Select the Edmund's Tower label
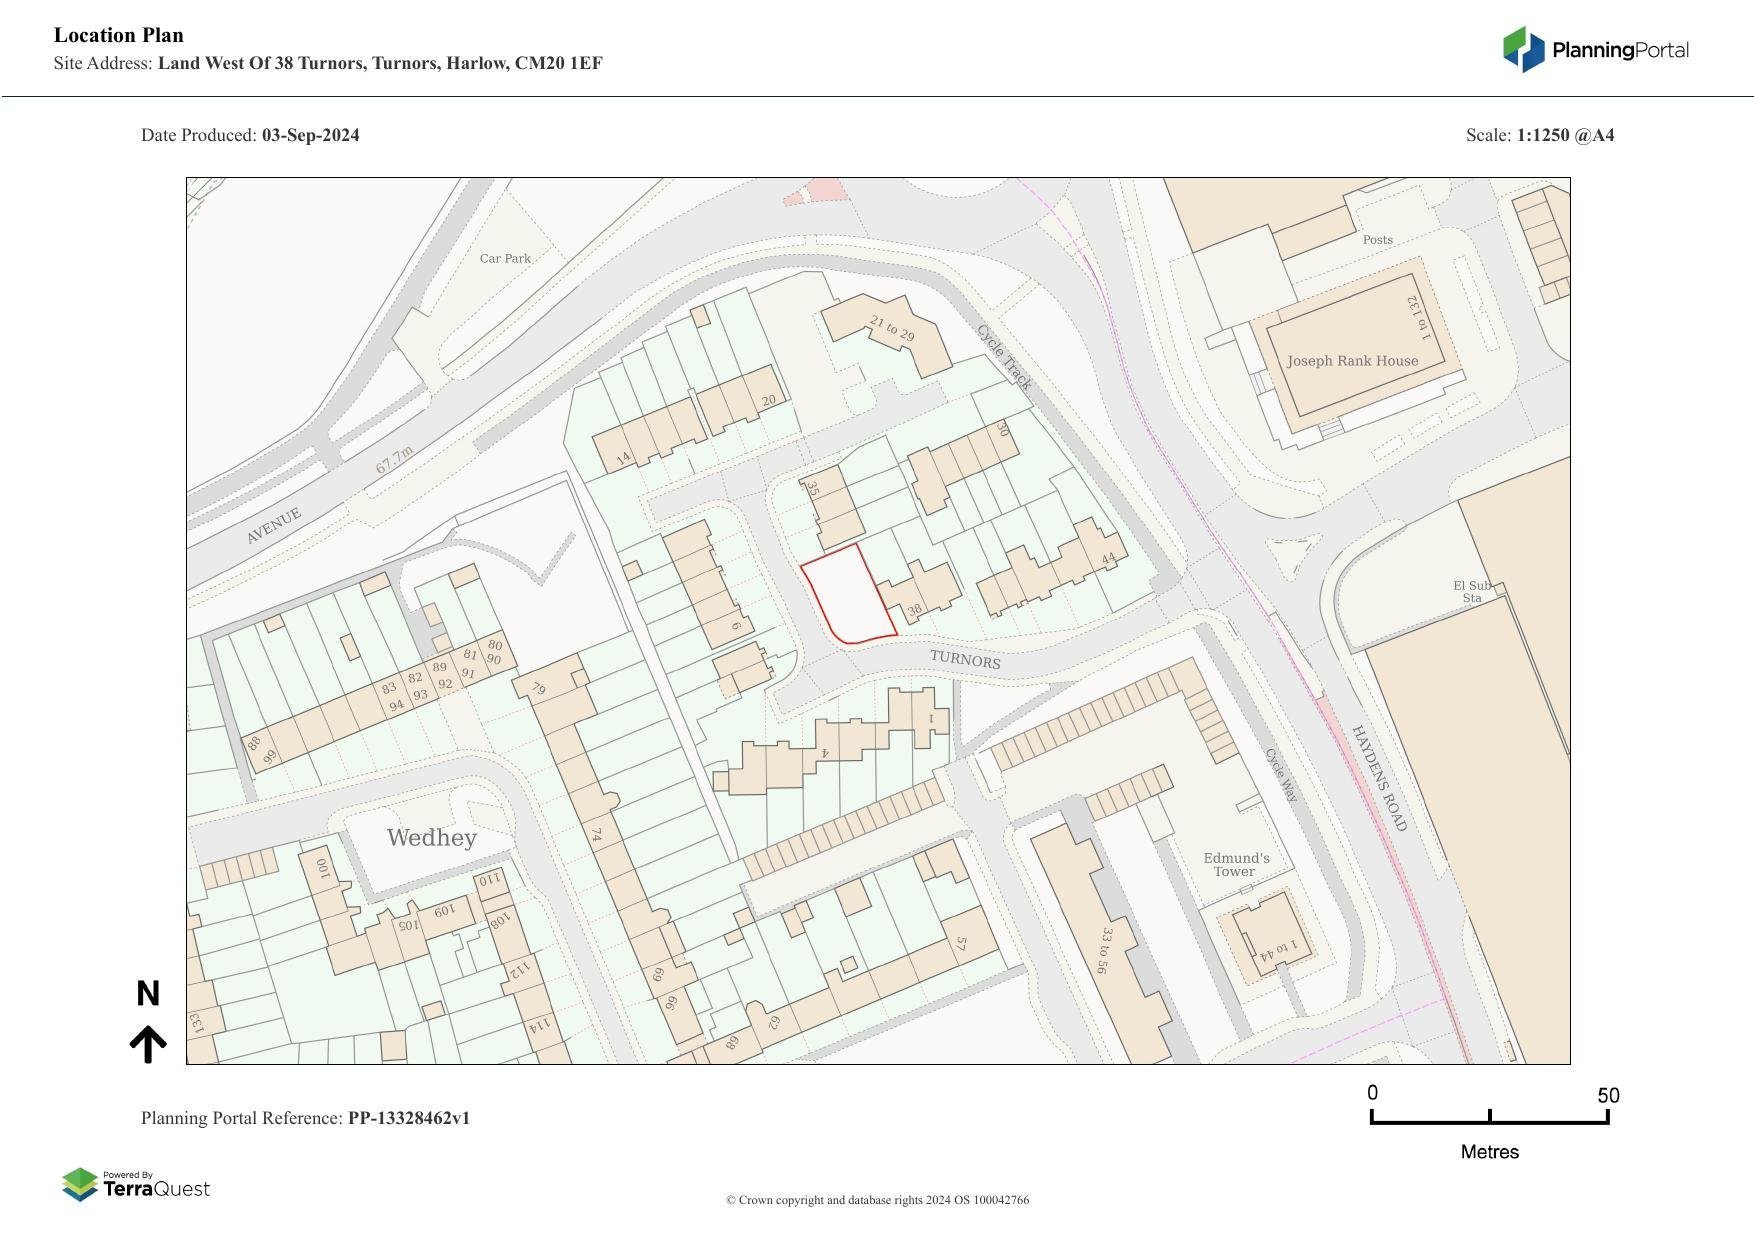The height and width of the screenshot is (1241, 1754). pos(1236,865)
